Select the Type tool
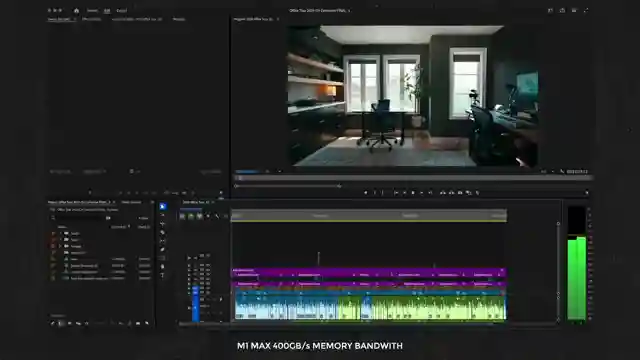Screen dimensions: 640x360 pyautogui.click(x=163, y=275)
